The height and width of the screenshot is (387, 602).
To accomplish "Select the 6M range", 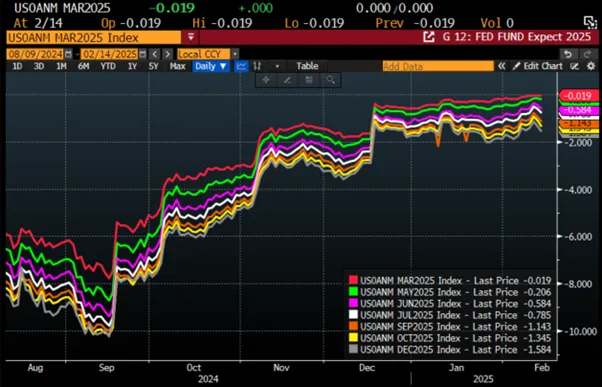I will click(83, 66).
